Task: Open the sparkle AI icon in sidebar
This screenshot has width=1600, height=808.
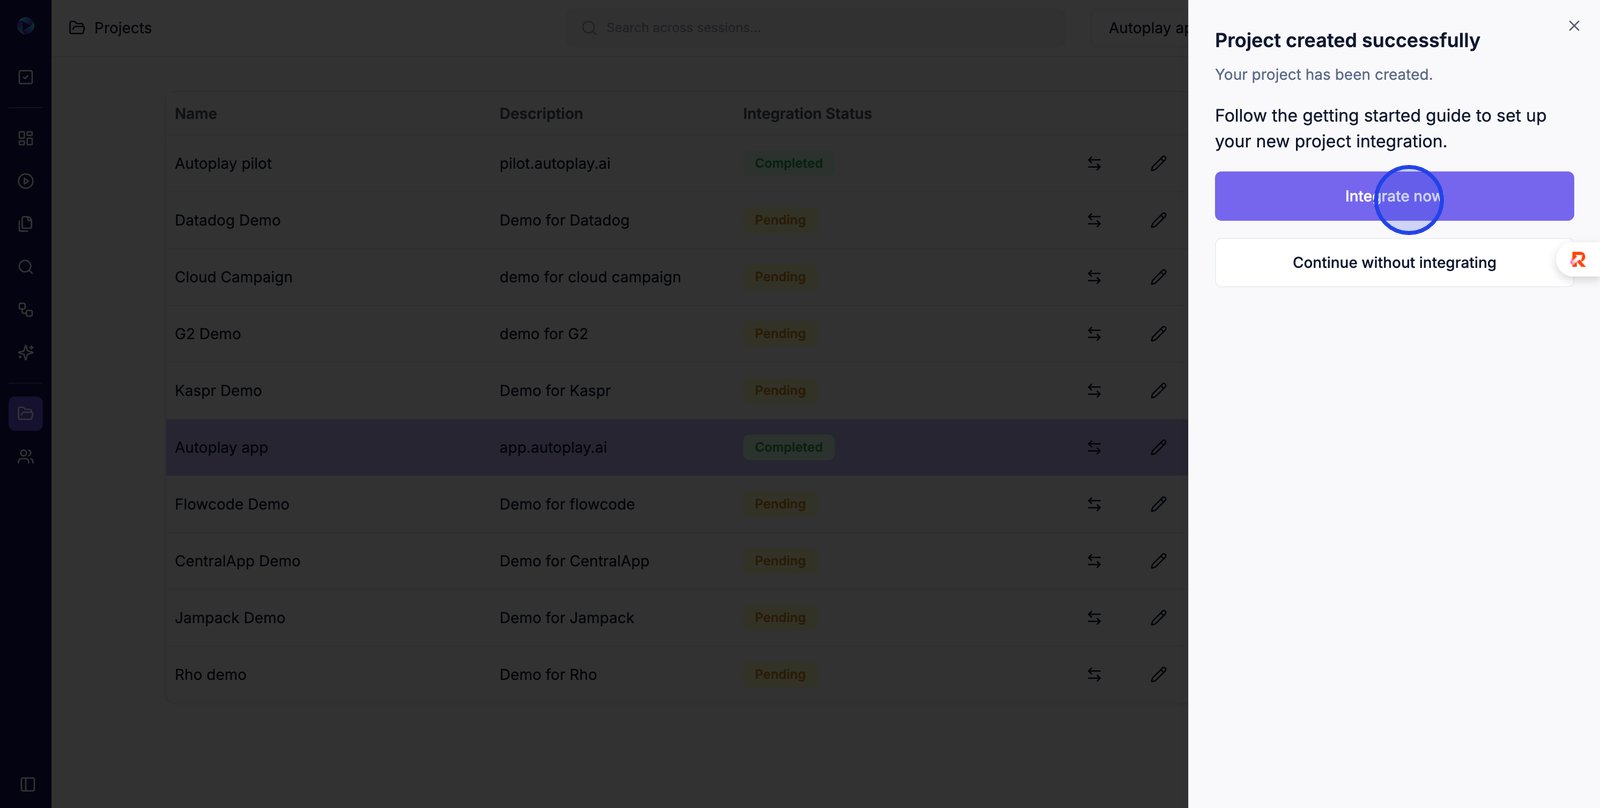Action: pos(26,352)
